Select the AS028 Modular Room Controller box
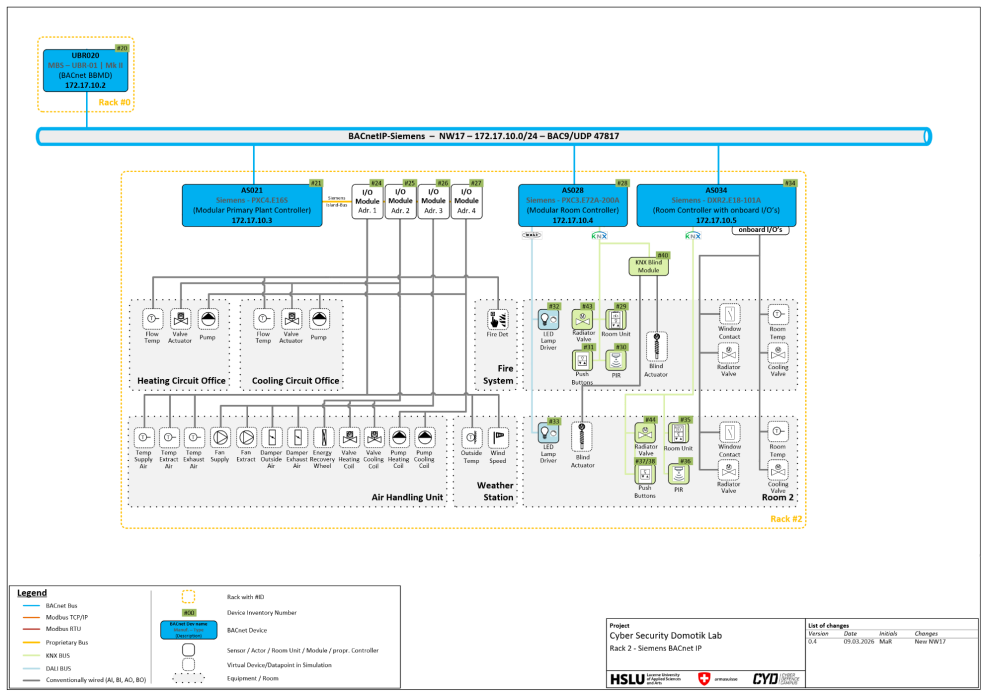The width and height of the screenshot is (987, 696). pyautogui.click(x=573, y=205)
